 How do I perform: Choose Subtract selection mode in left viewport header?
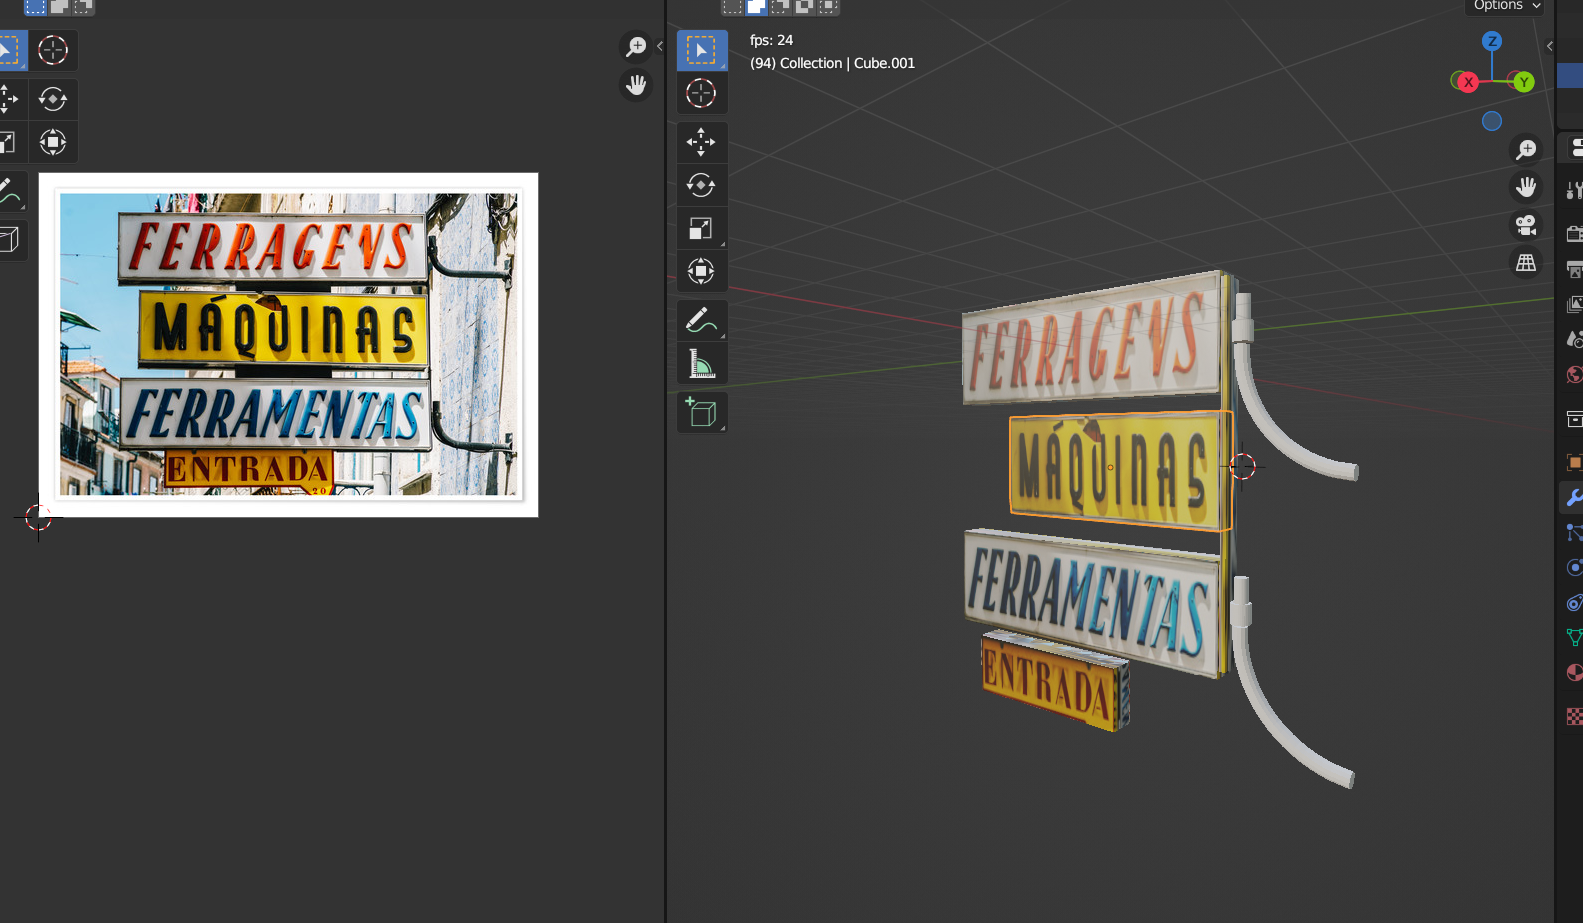(83, 6)
